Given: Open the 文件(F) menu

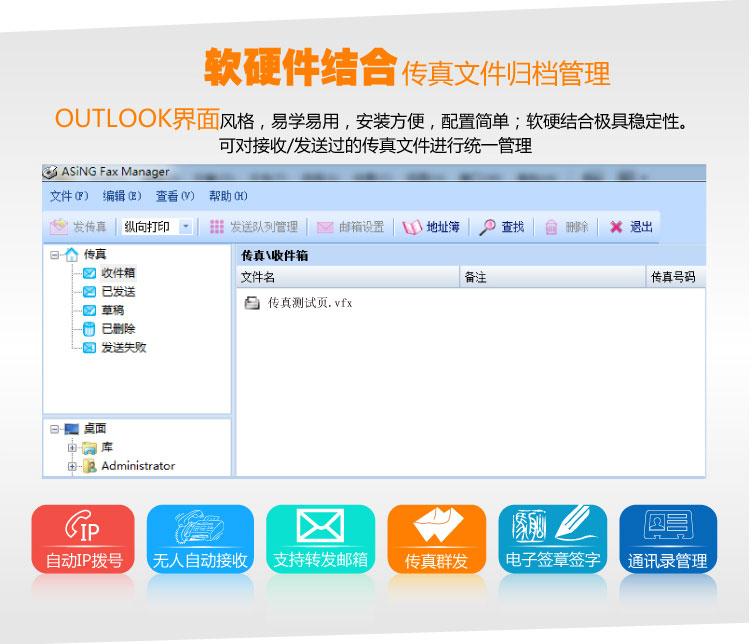Looking at the screenshot, I should pos(69,196).
